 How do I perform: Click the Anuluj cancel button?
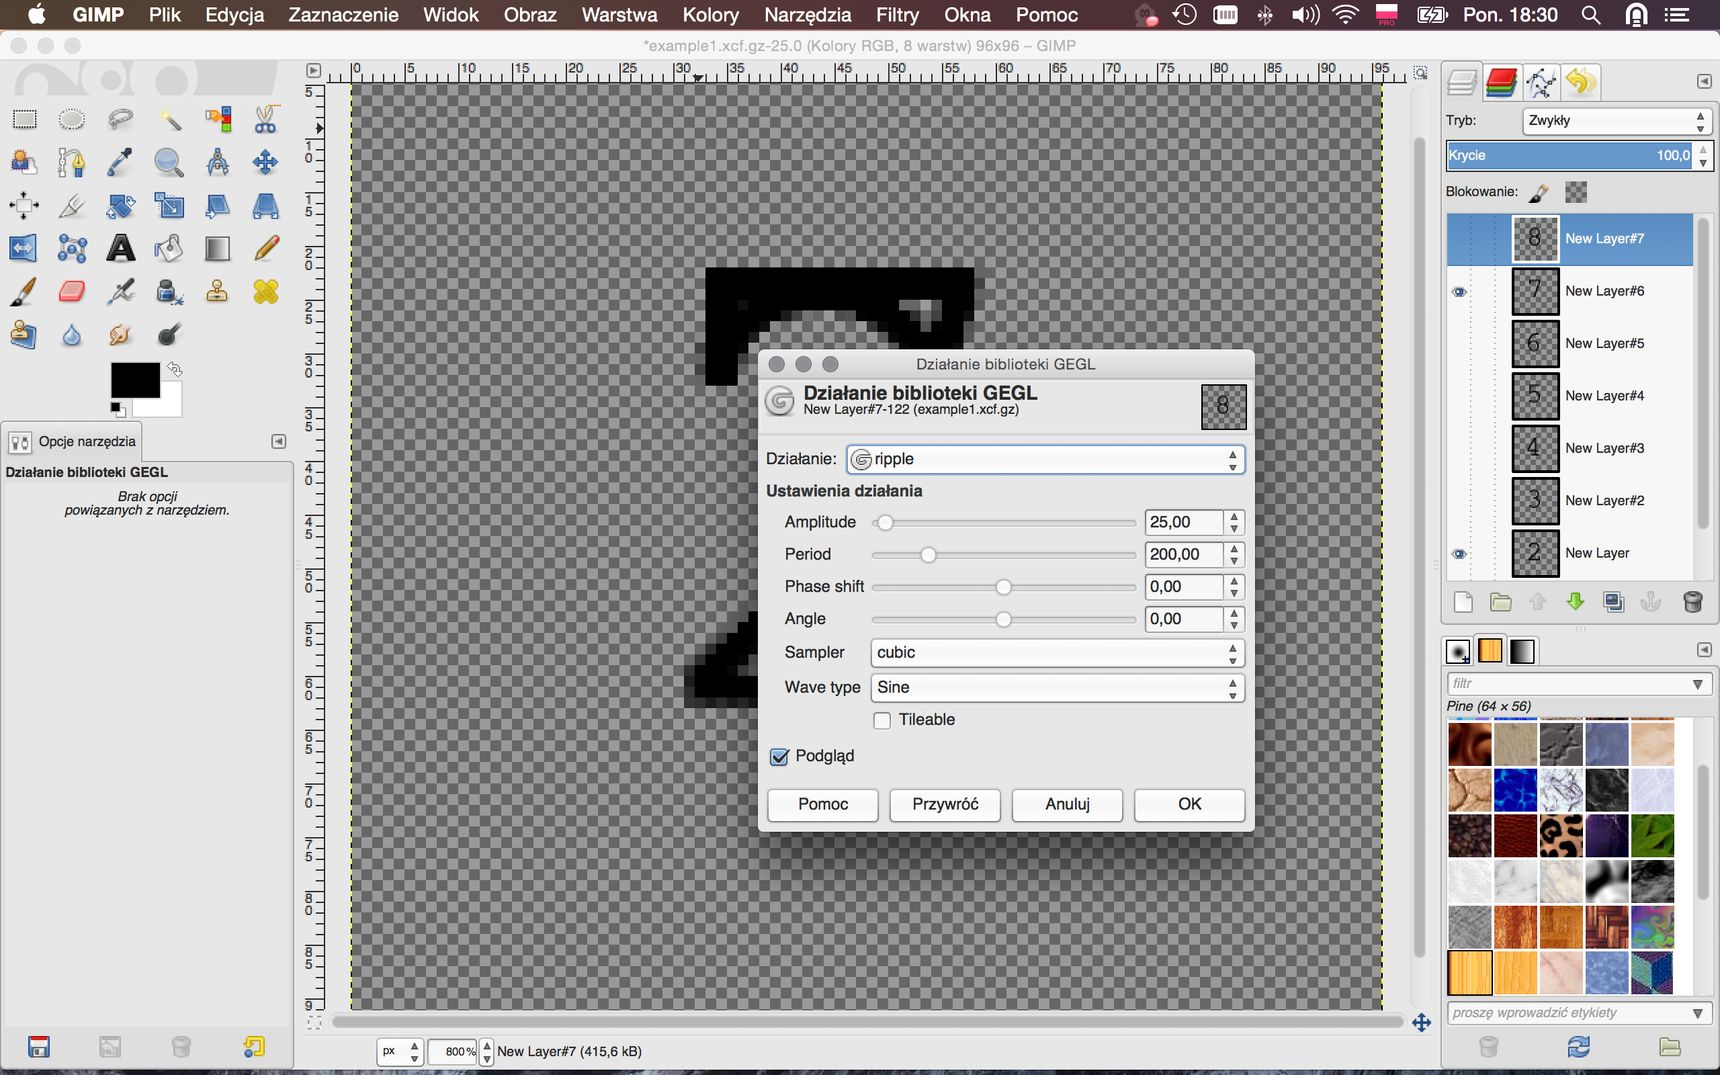[1067, 805]
